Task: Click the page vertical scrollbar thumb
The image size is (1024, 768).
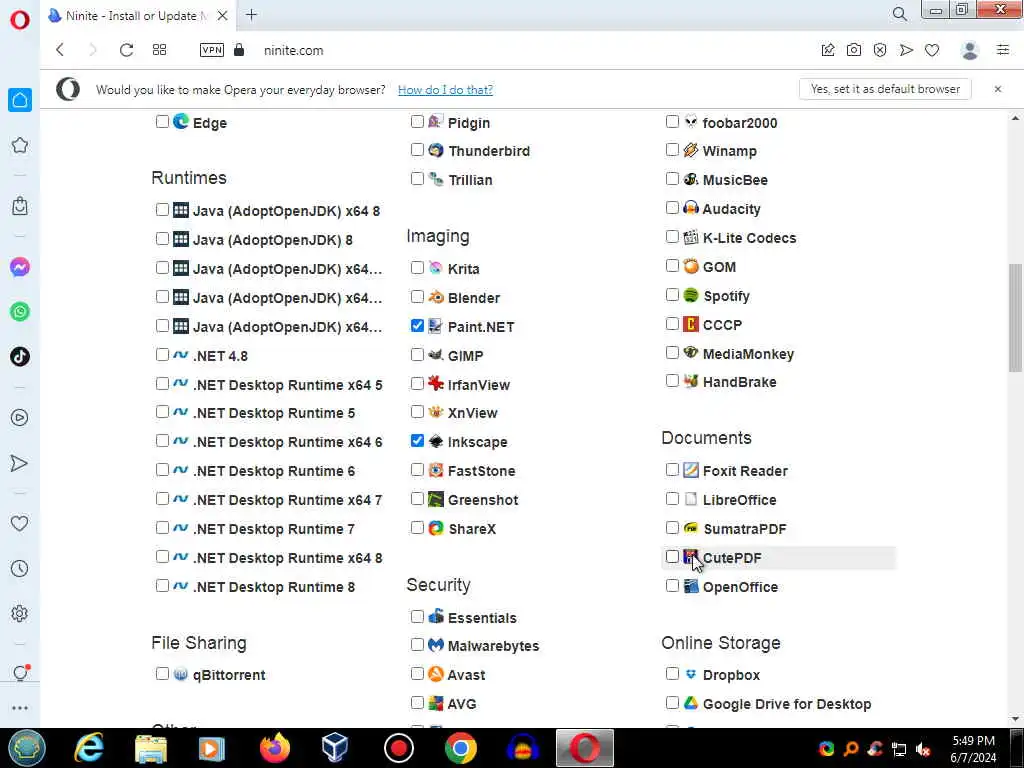Action: 1015,317
